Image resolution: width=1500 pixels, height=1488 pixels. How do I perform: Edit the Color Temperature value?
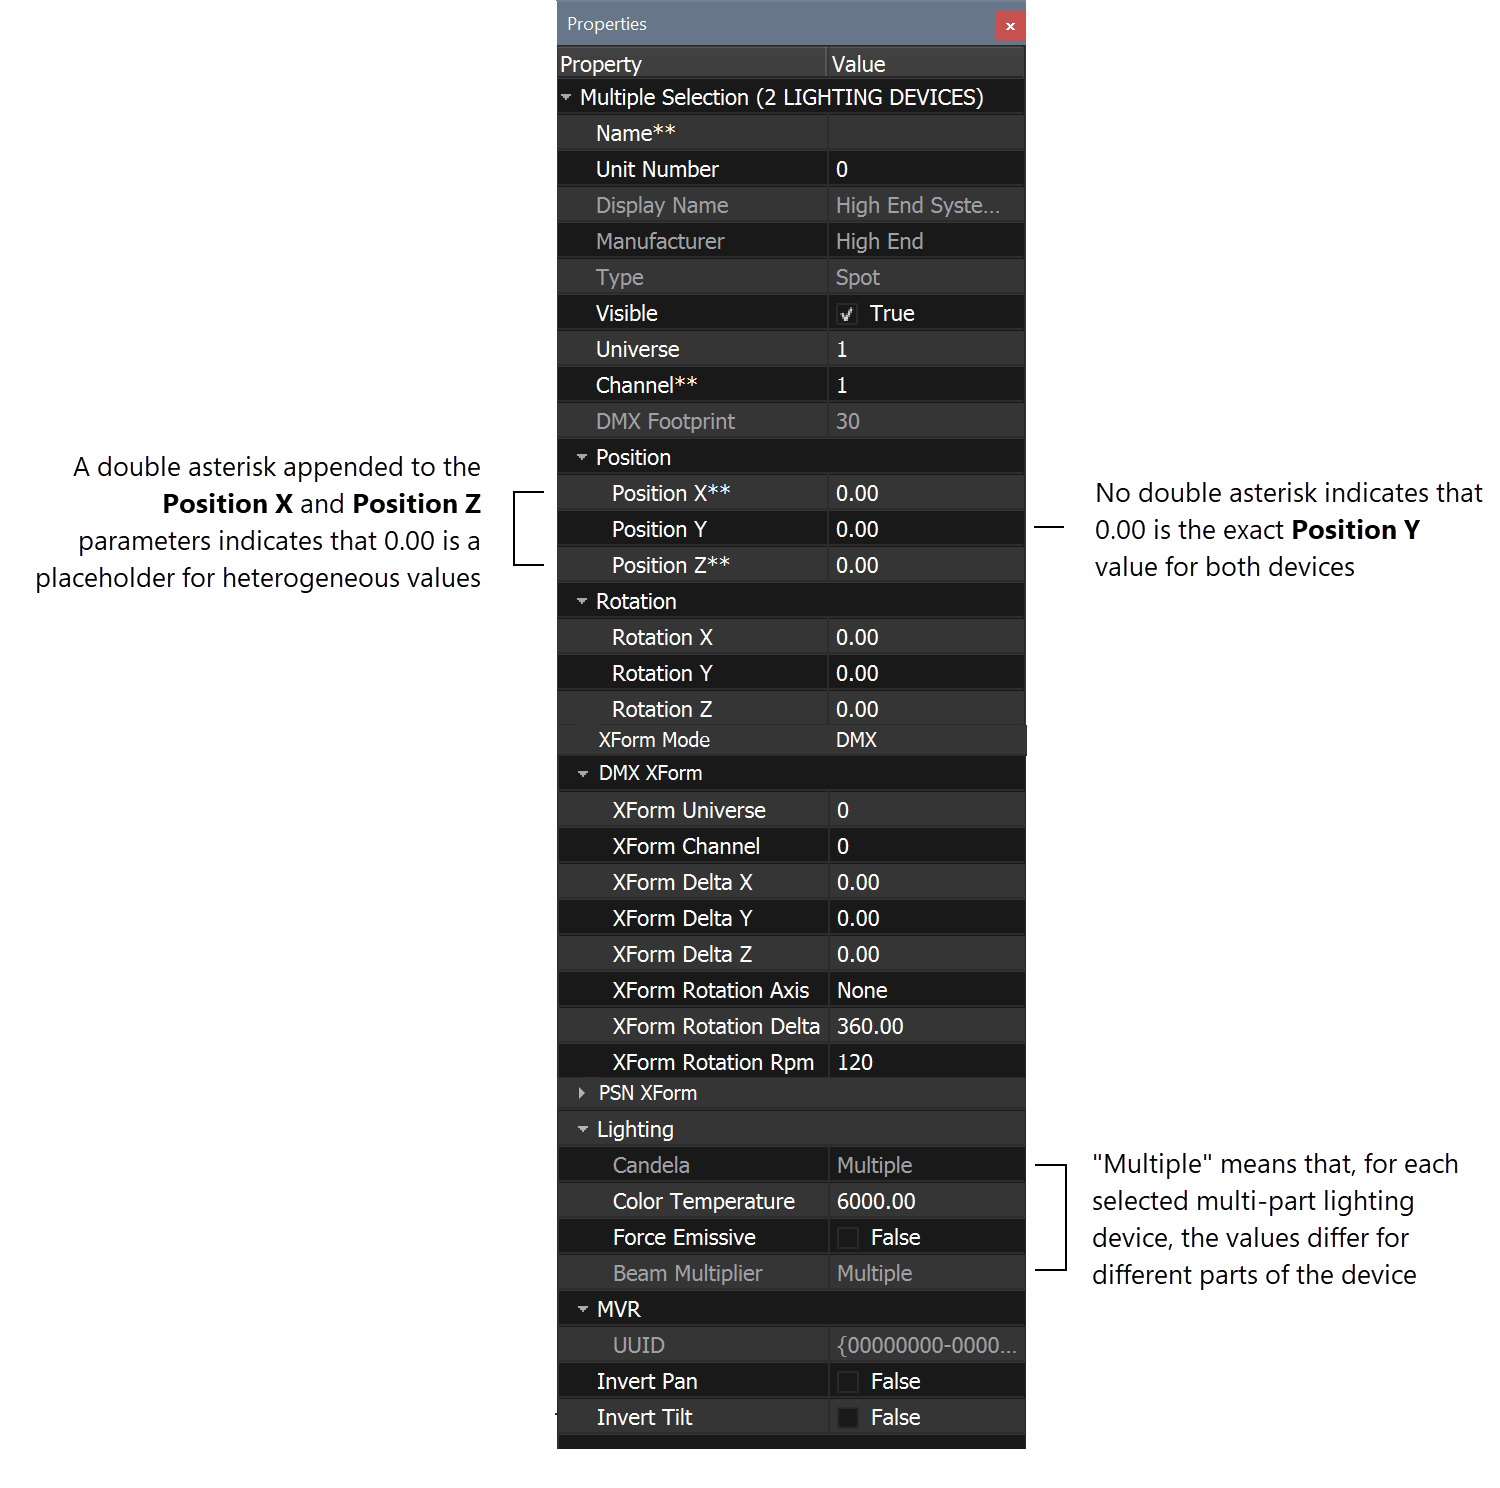926,1201
